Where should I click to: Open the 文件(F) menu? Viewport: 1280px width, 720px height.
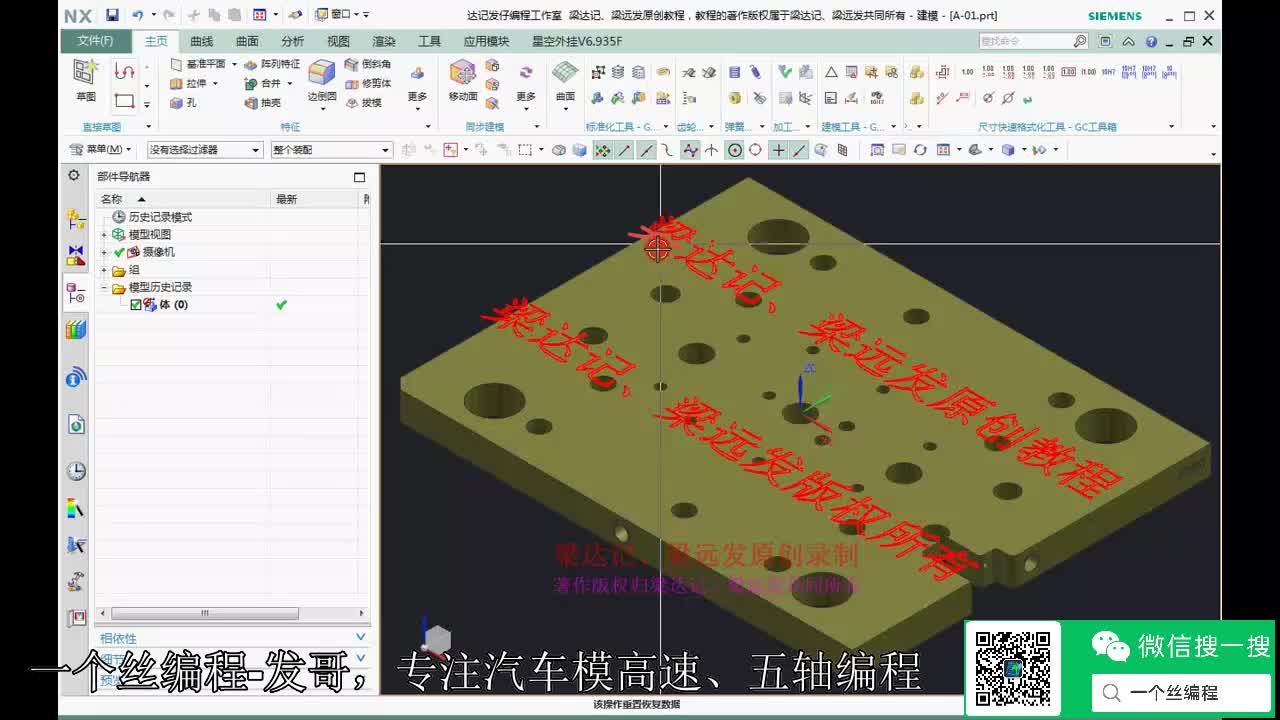point(95,41)
